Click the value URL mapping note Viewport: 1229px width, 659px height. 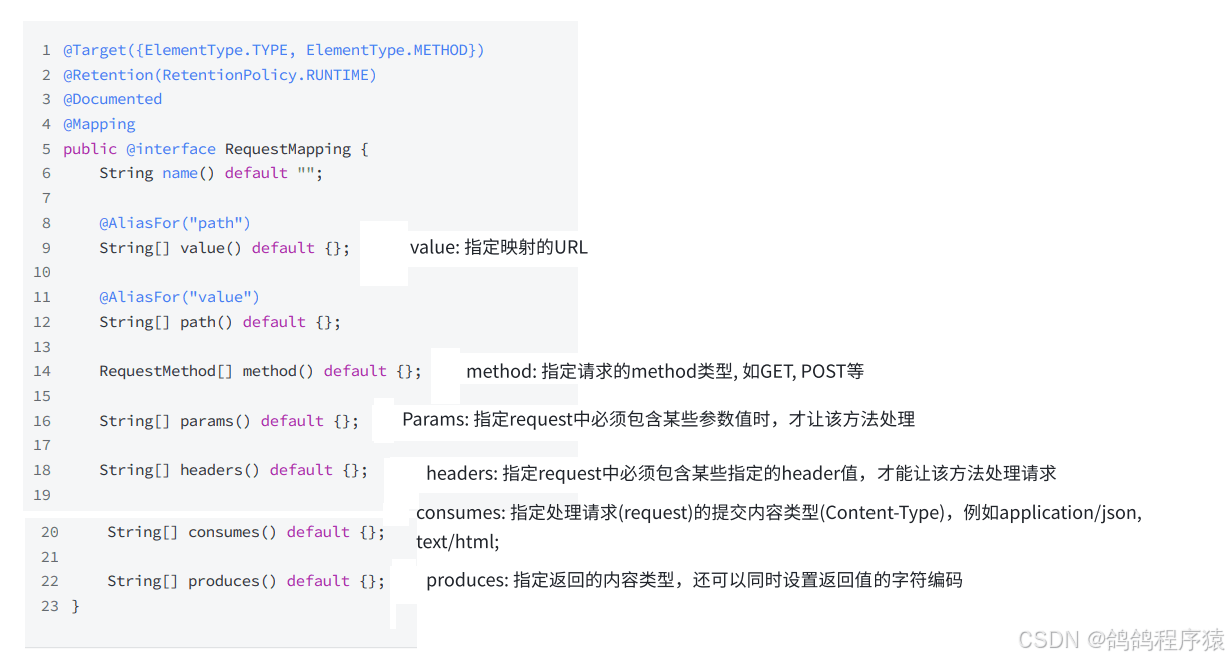[499, 247]
